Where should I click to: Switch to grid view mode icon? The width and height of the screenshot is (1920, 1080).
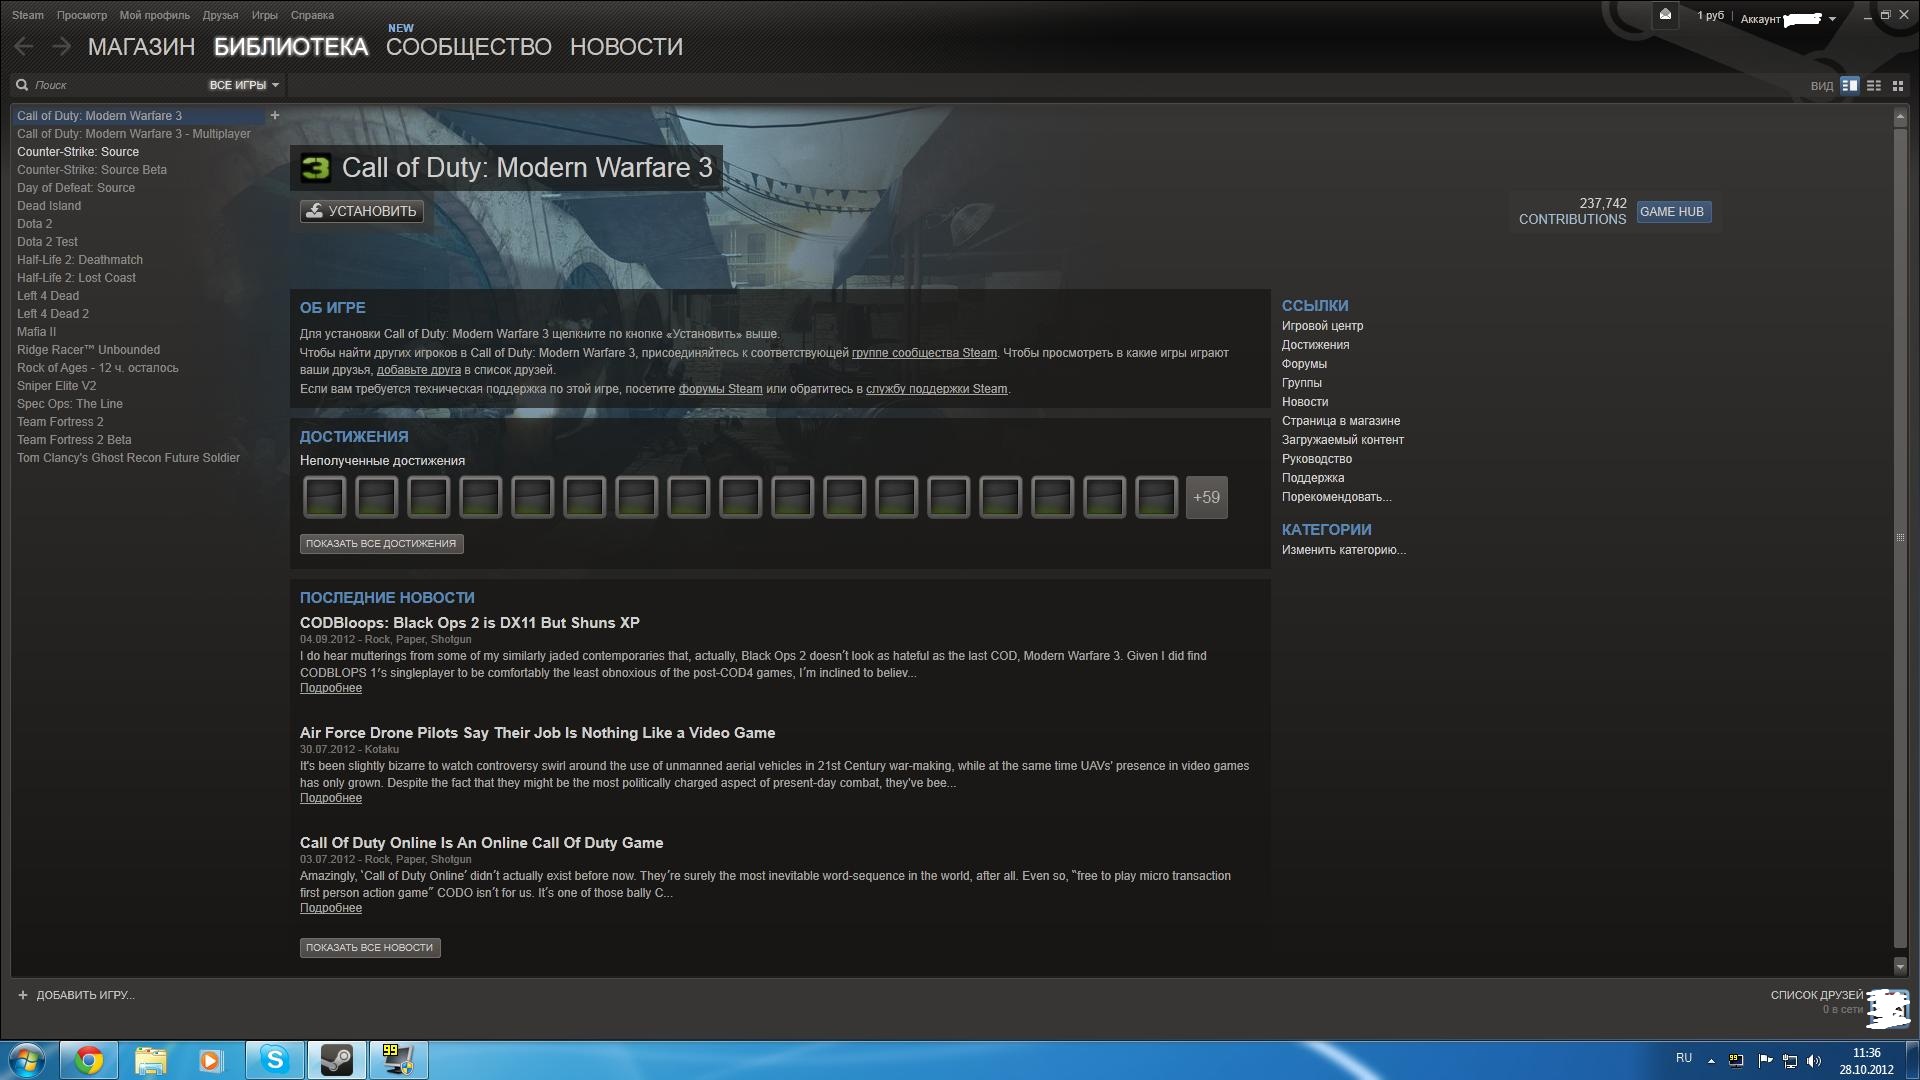tap(1898, 86)
